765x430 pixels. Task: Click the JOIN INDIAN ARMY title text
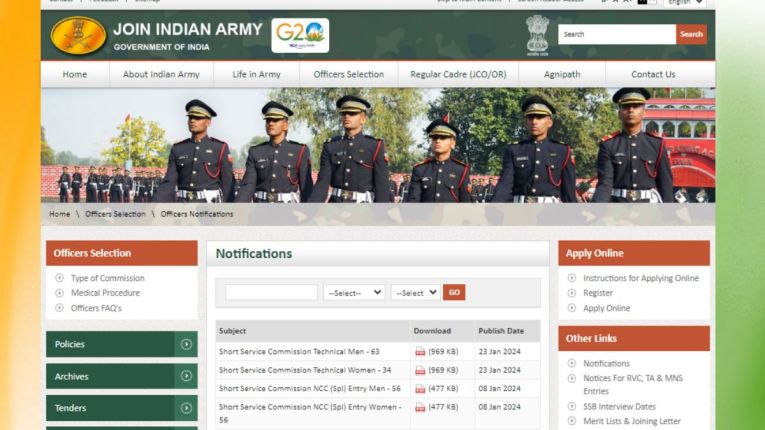(x=188, y=29)
